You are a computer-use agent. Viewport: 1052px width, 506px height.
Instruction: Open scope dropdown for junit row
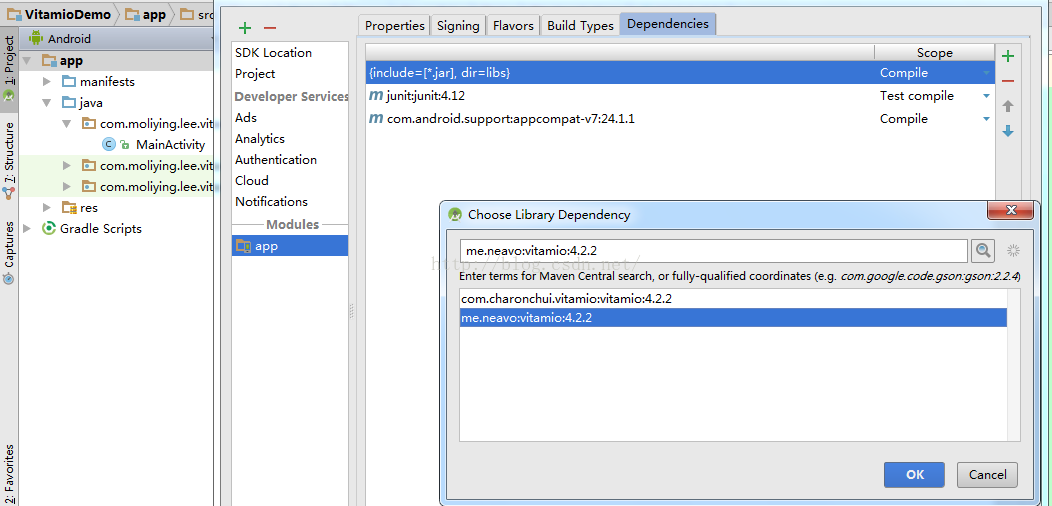[x=986, y=96]
